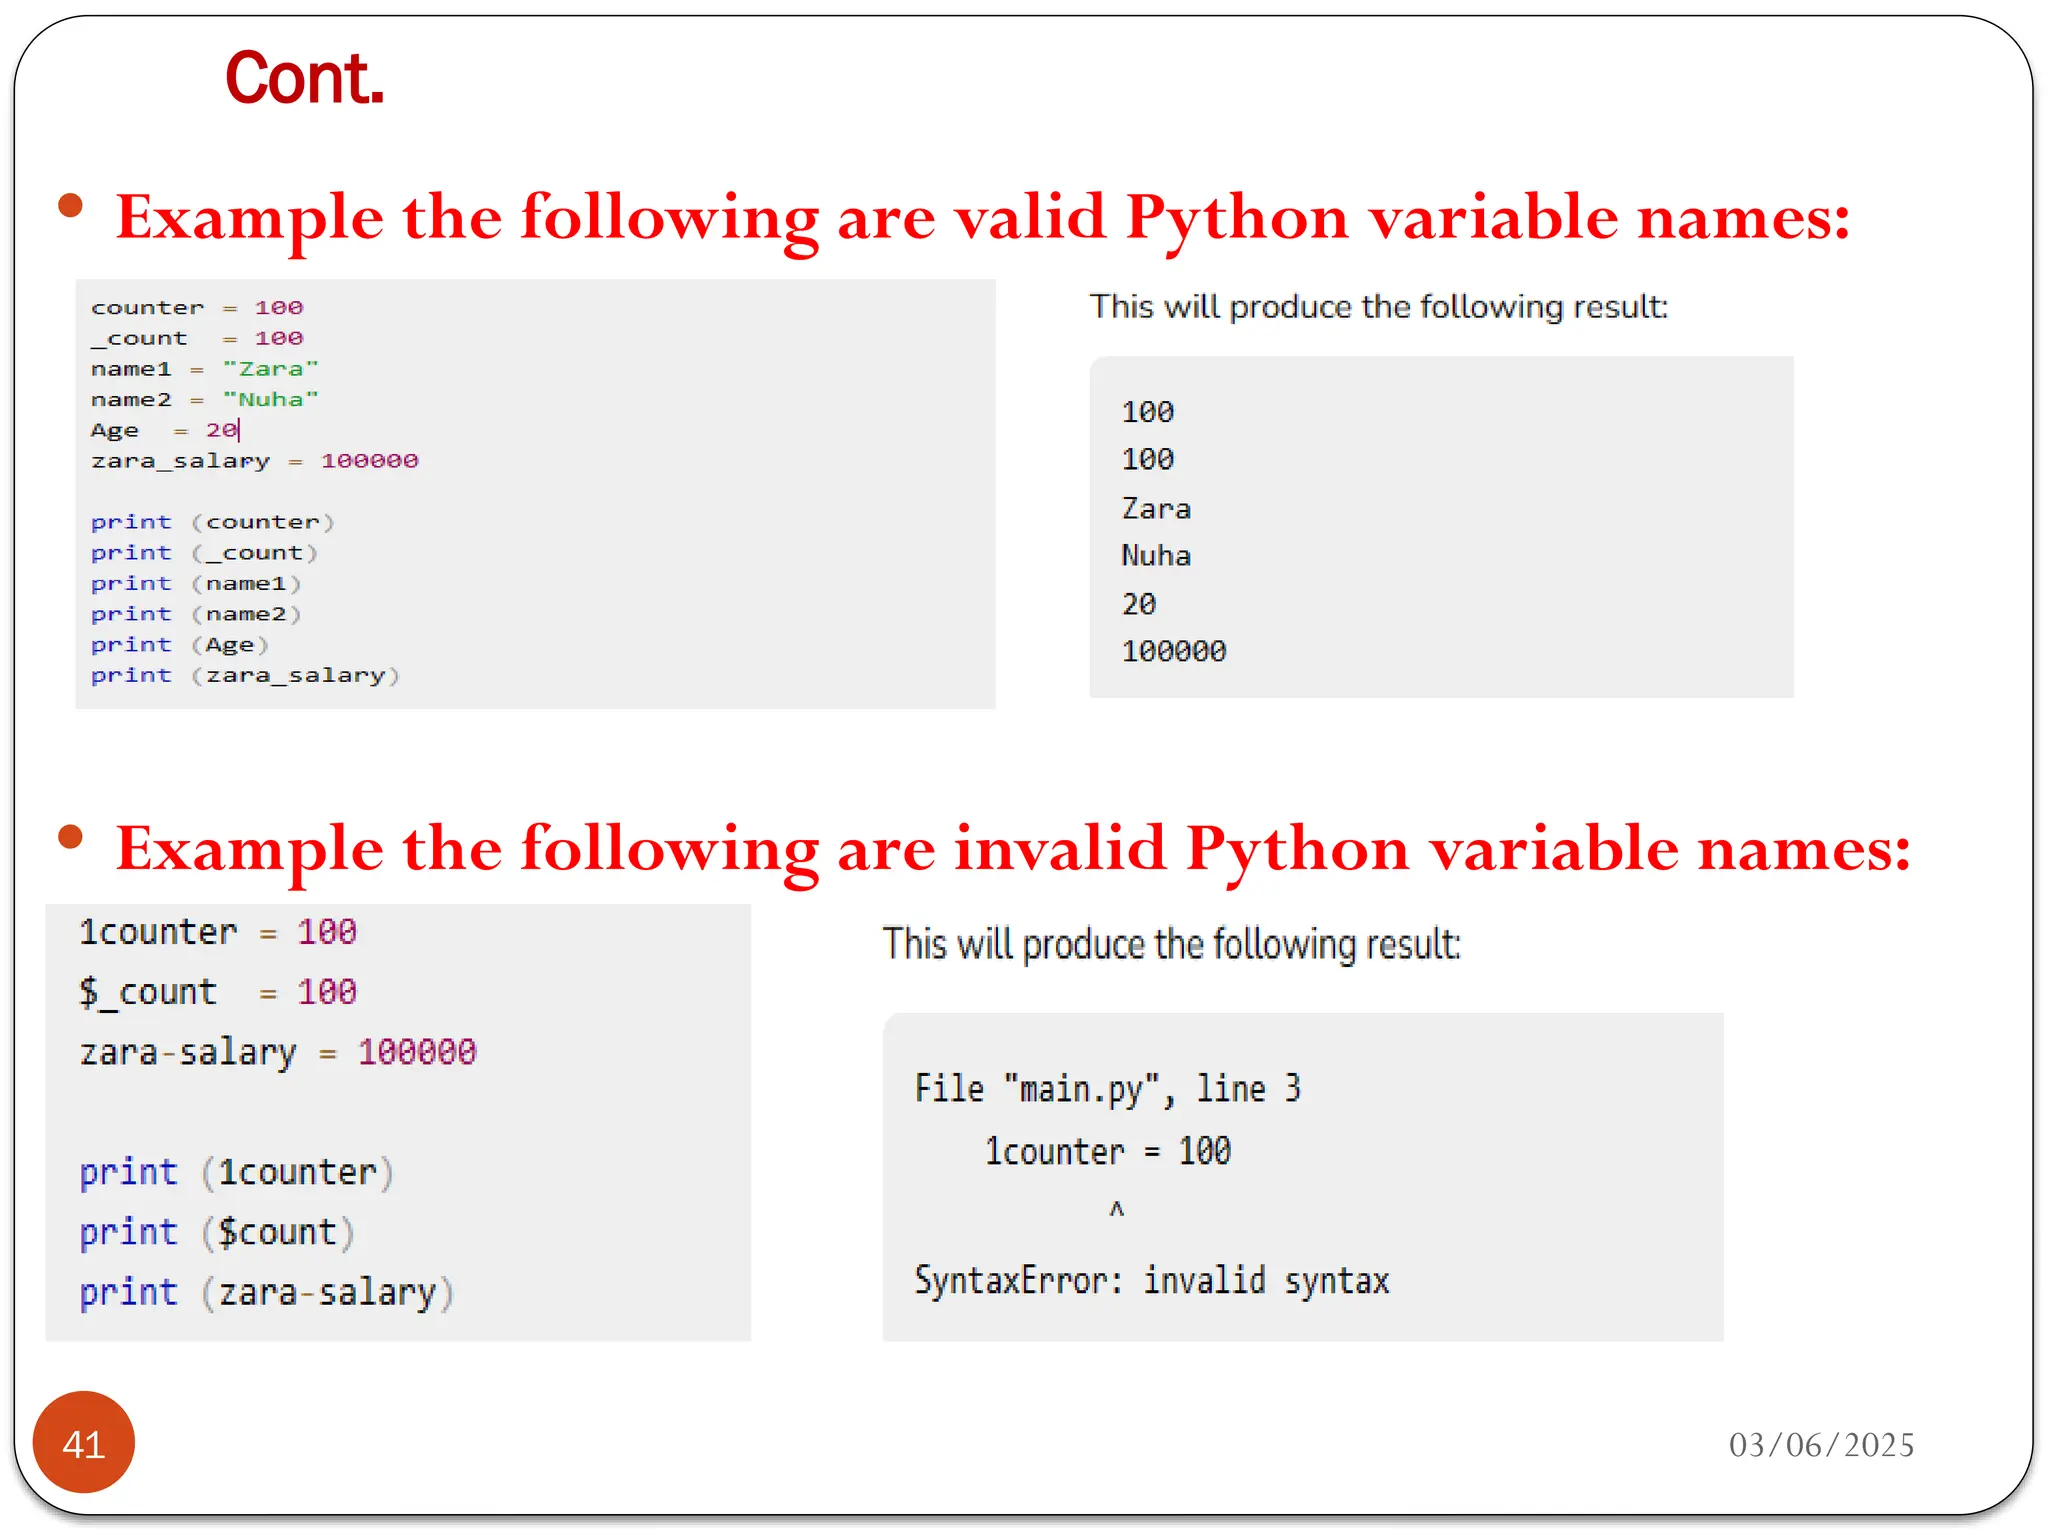Click the date 03/06/2025
Viewport: 2048px width, 1536px height.
coord(1822,1445)
